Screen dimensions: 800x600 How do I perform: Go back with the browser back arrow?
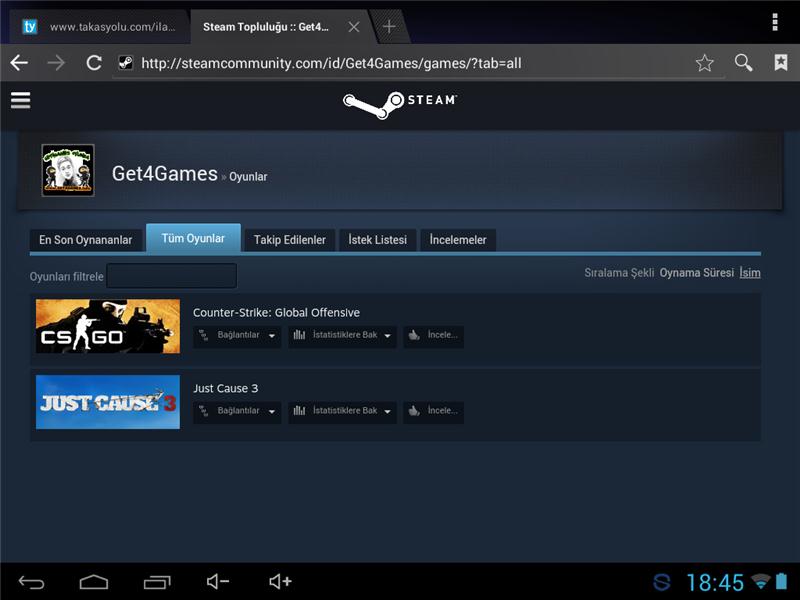pyautogui.click(x=19, y=63)
